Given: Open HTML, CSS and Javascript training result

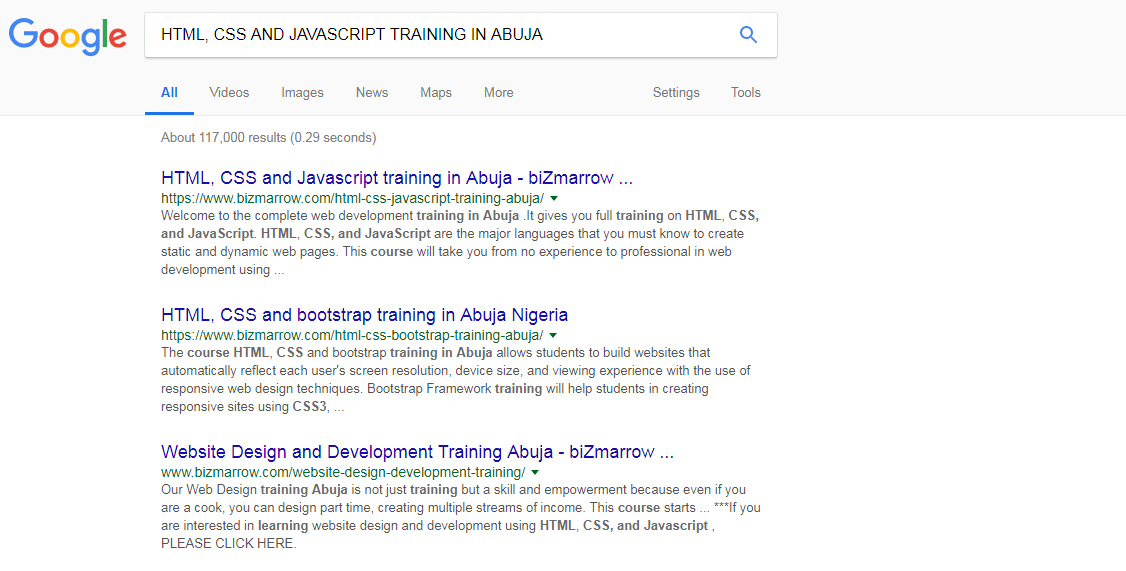Looking at the screenshot, I should tap(397, 178).
